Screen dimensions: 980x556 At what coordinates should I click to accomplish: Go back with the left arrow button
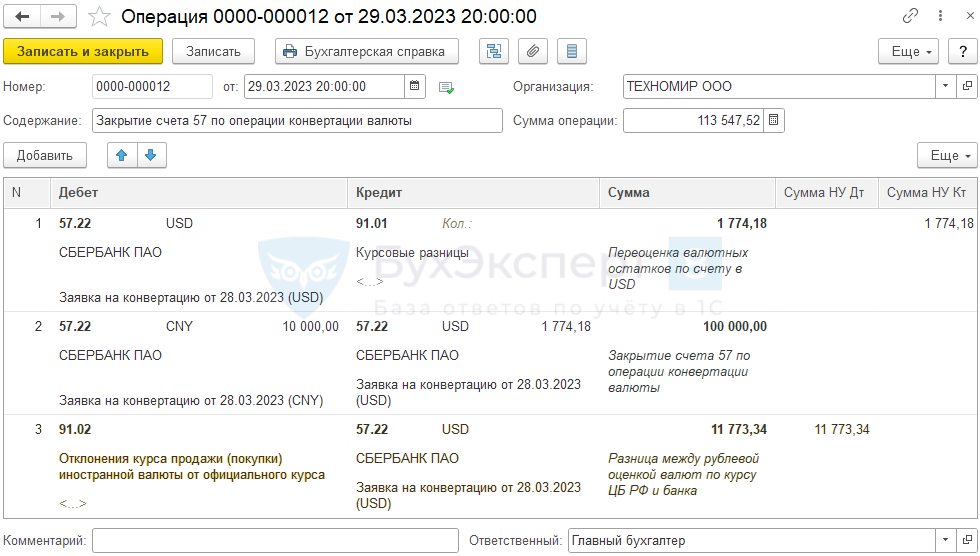22,16
